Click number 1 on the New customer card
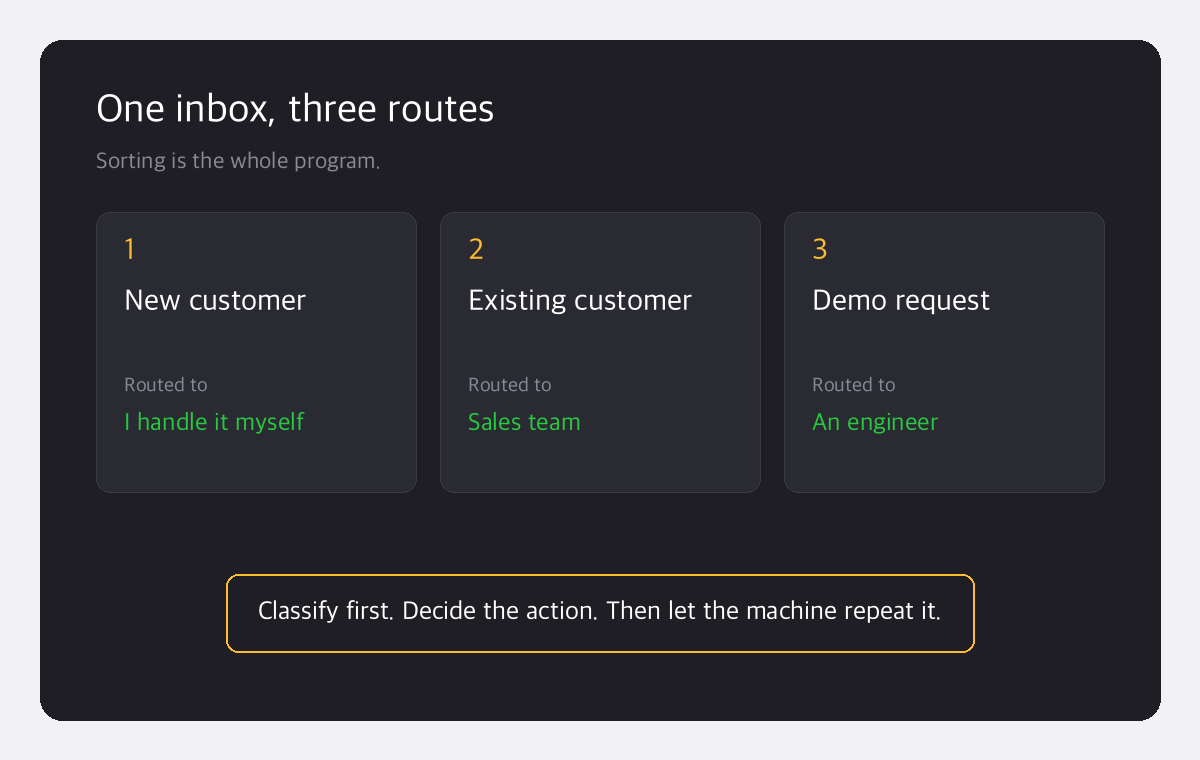This screenshot has width=1200, height=760. [x=129, y=249]
